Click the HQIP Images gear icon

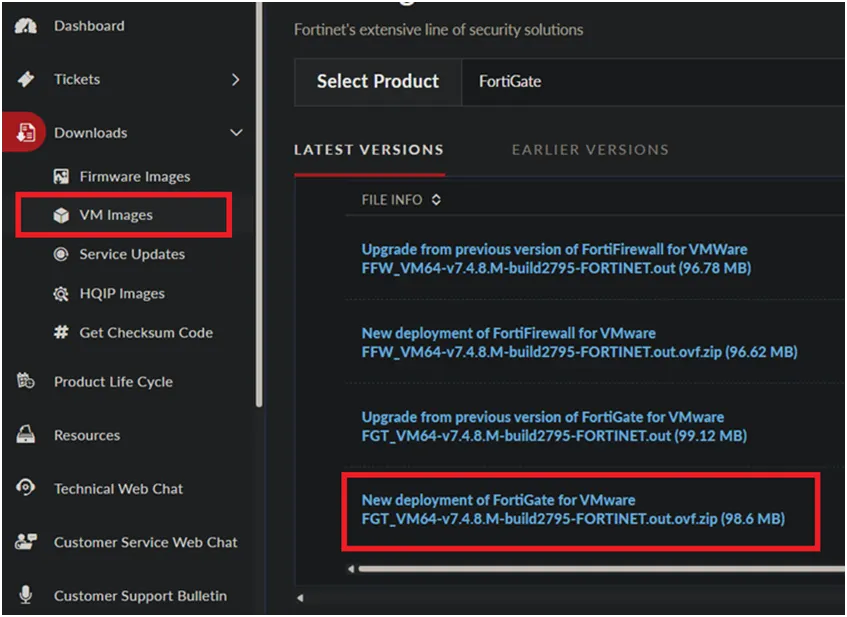tap(61, 293)
